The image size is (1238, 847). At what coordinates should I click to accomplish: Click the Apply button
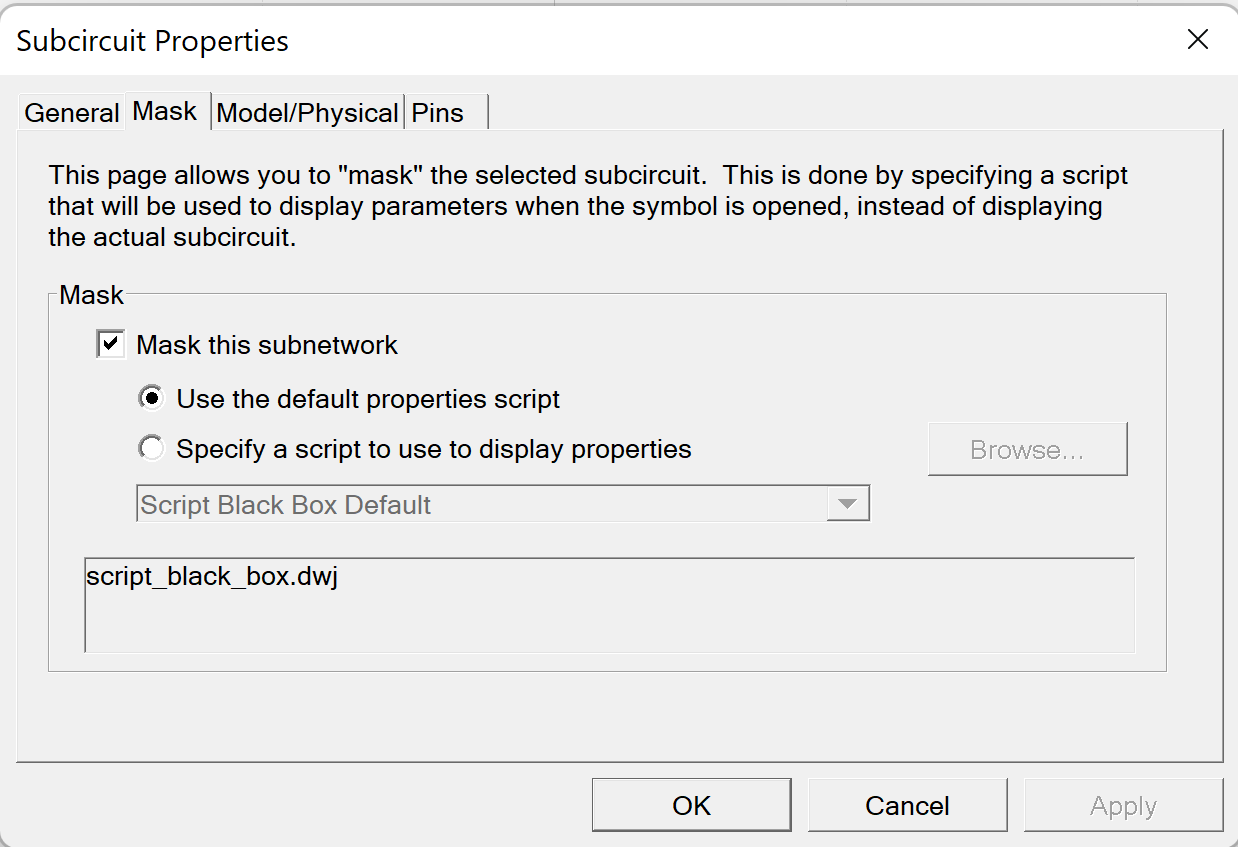coord(1123,806)
